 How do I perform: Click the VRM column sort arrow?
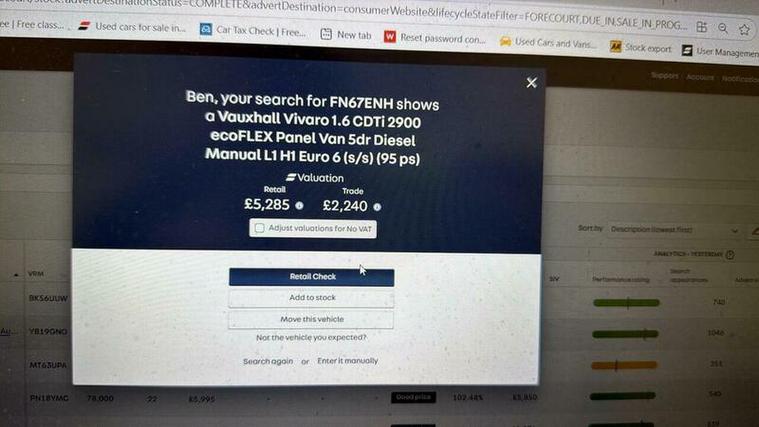click(16, 275)
